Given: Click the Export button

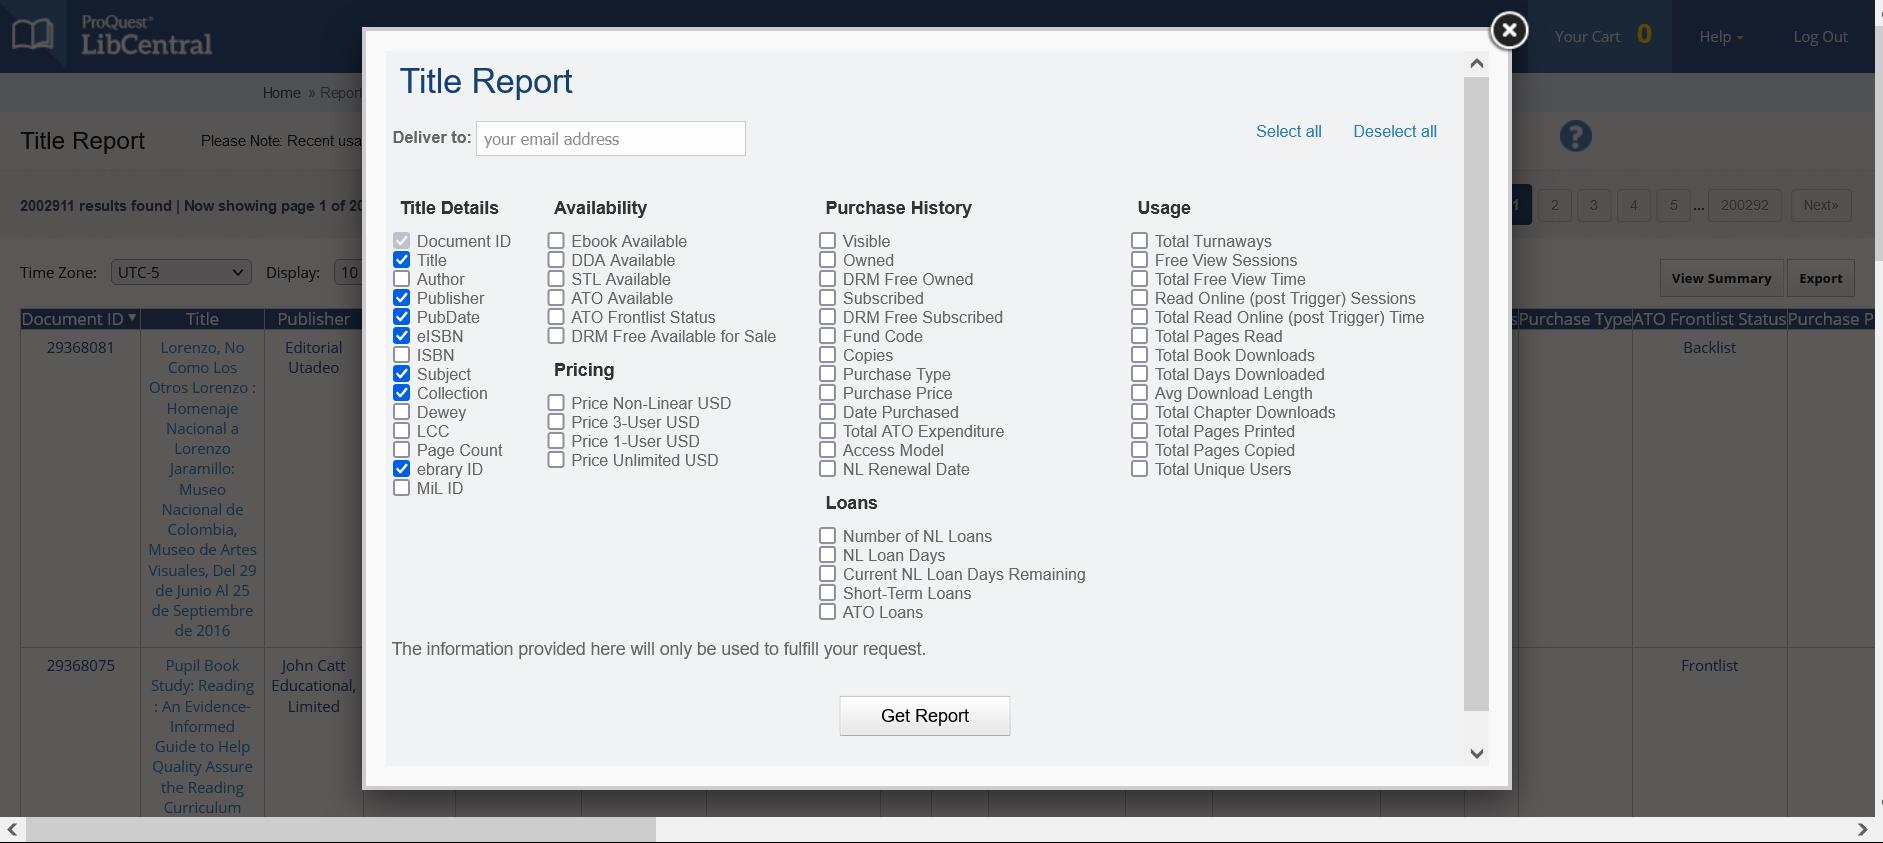Looking at the screenshot, I should coord(1820,278).
